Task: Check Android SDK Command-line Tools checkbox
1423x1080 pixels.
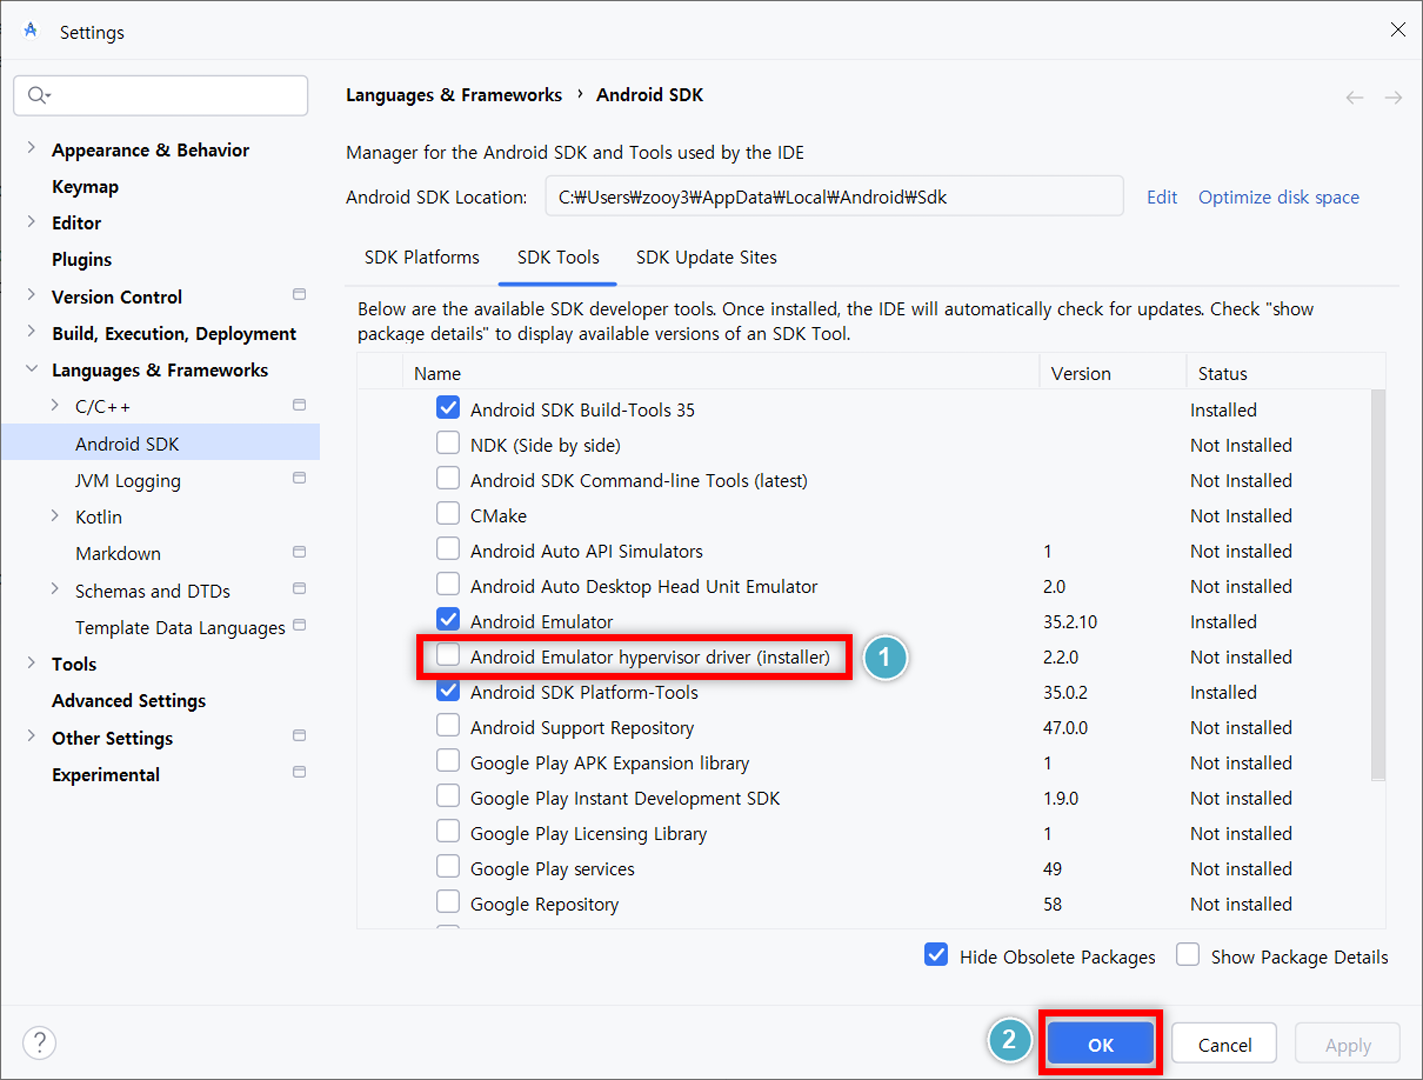Action: coord(448,479)
